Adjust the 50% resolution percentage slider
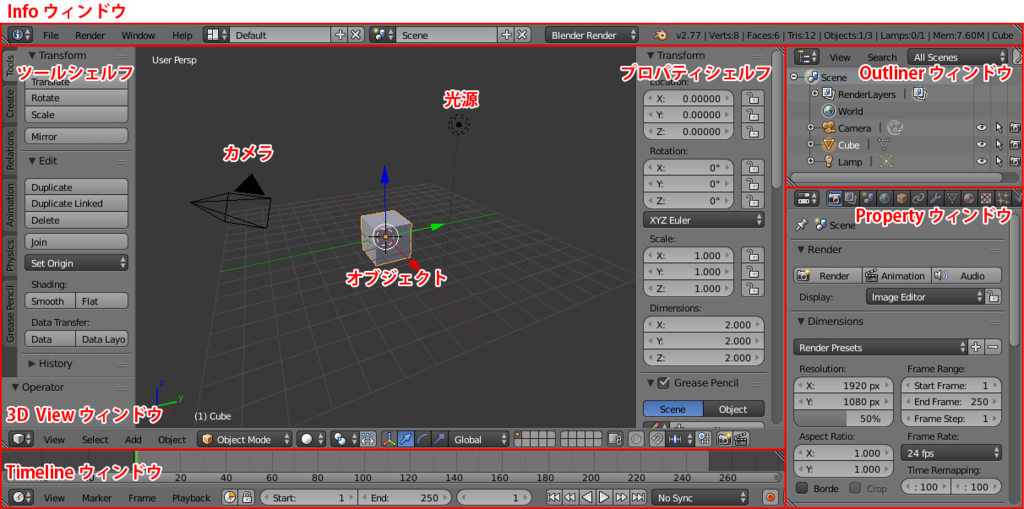Image resolution: width=1024 pixels, height=509 pixels. click(843, 418)
